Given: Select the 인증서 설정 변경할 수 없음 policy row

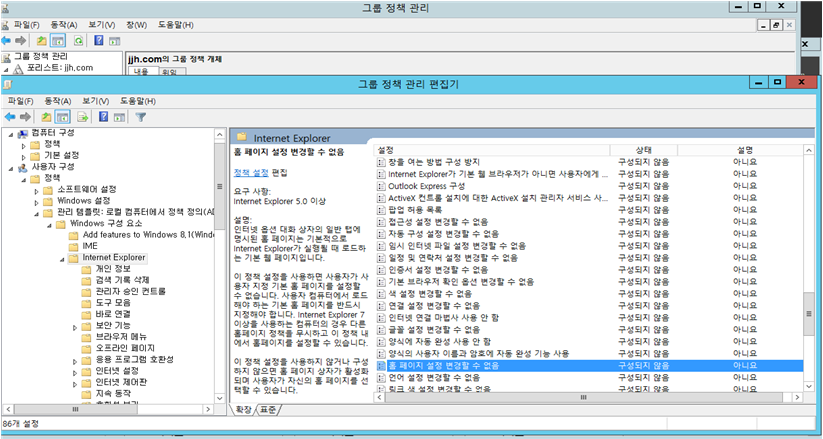Looking at the screenshot, I should pos(589,270).
